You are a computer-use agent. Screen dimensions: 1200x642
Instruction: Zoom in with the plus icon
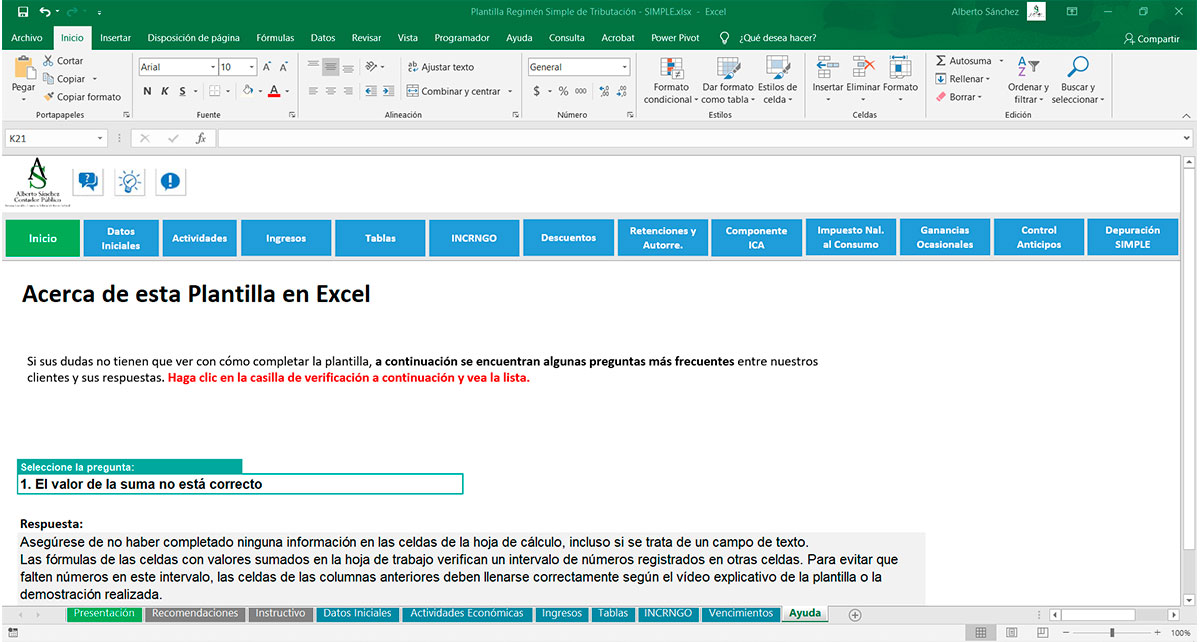coord(1160,633)
